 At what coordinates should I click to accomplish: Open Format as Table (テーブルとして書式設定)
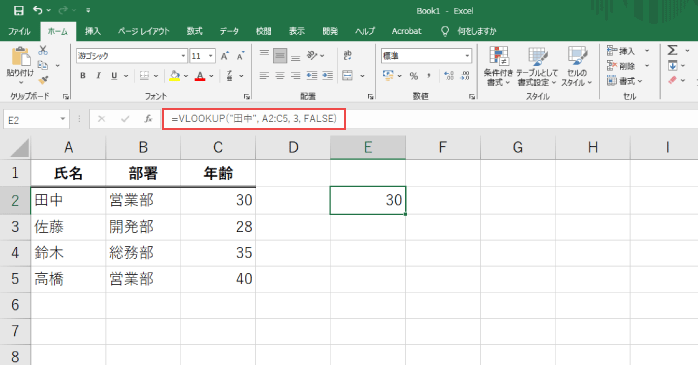[x=537, y=66]
